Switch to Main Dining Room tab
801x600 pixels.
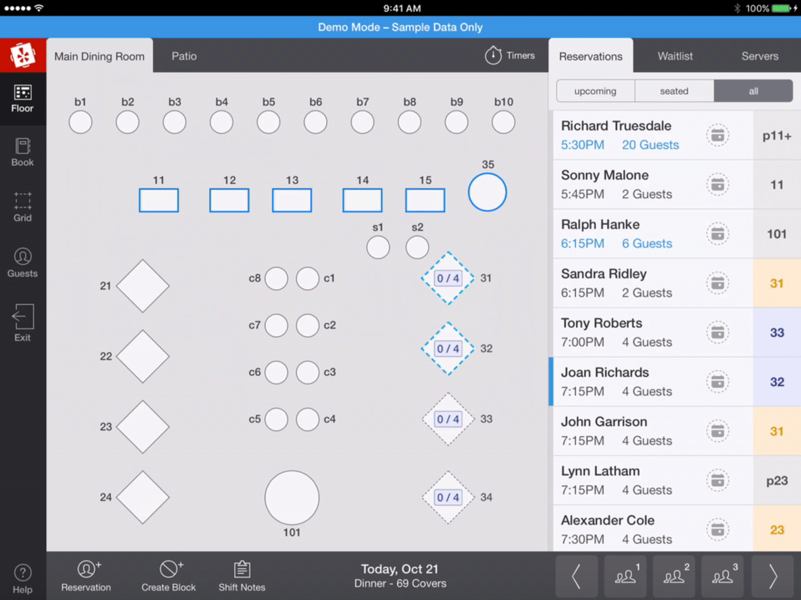click(100, 56)
